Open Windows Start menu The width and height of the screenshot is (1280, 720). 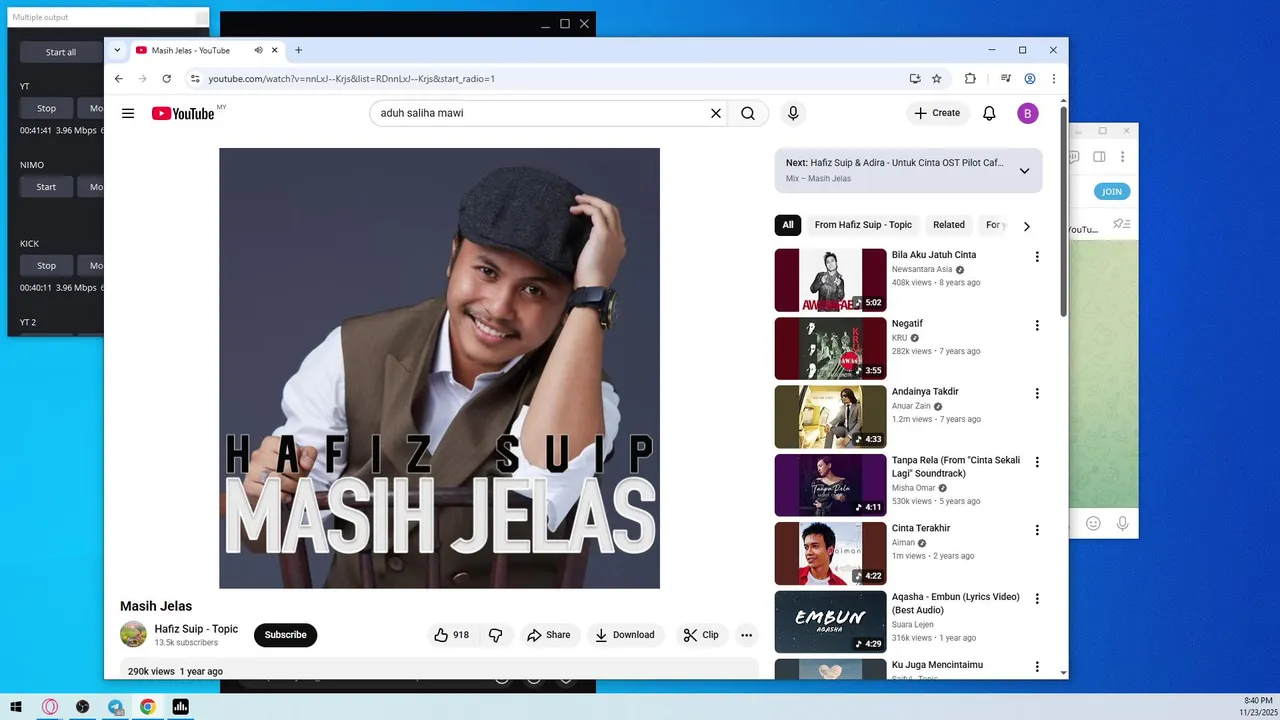click(x=16, y=707)
